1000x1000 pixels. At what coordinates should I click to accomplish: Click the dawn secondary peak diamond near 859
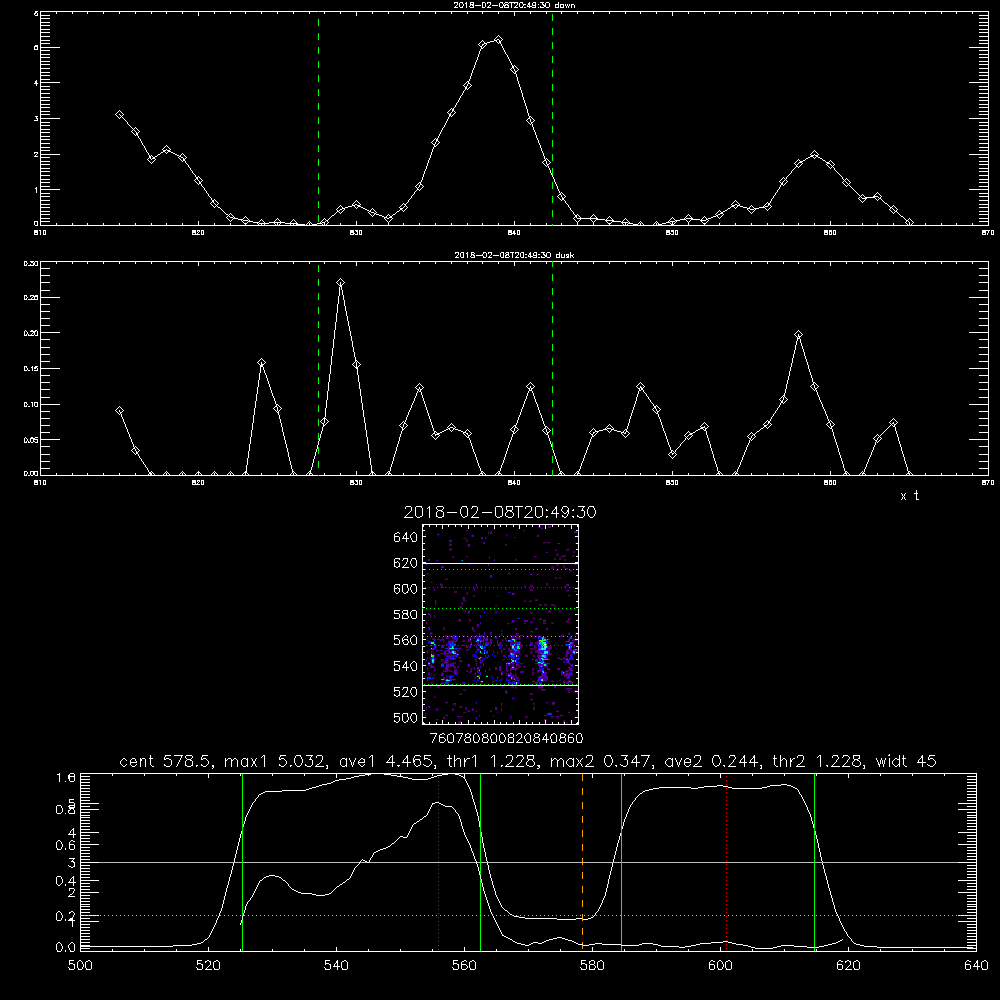814,155
